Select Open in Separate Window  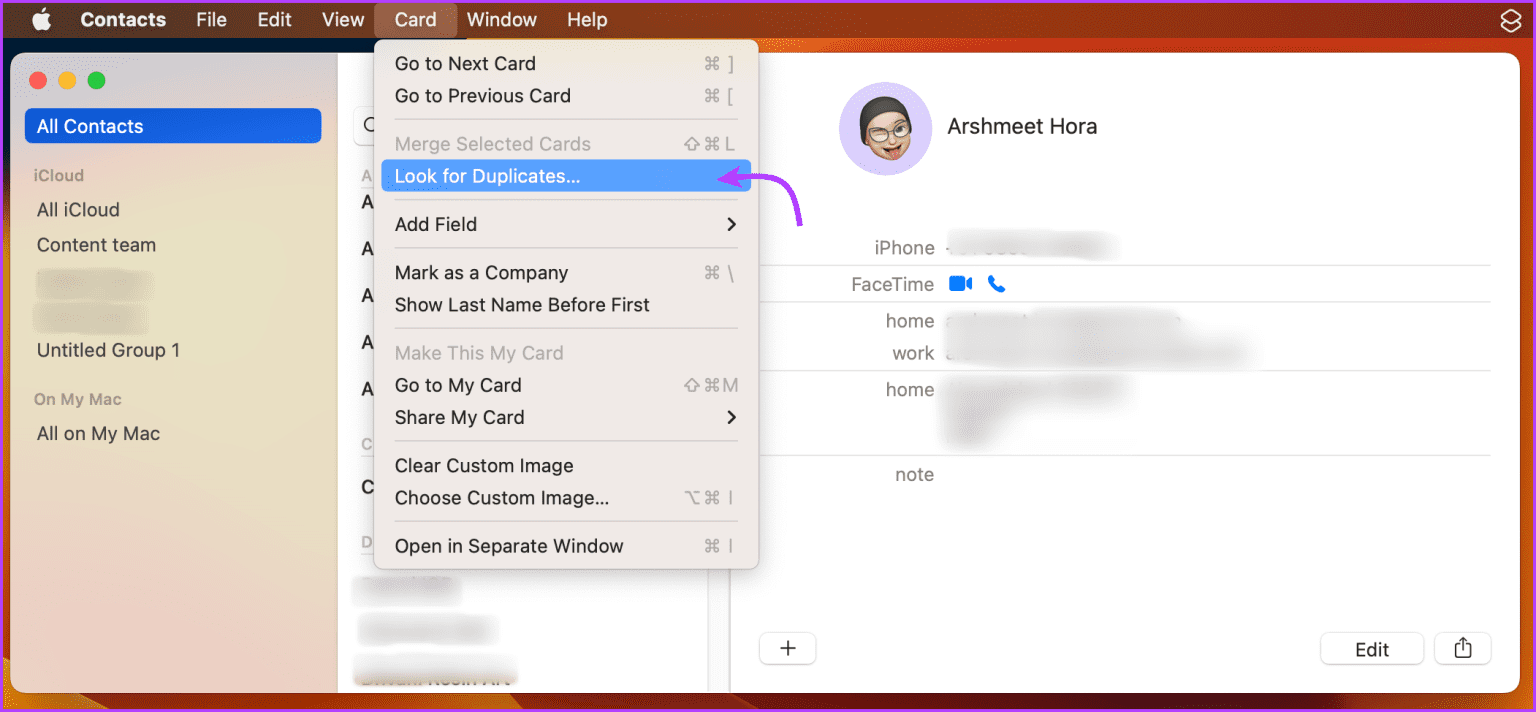[509, 546]
